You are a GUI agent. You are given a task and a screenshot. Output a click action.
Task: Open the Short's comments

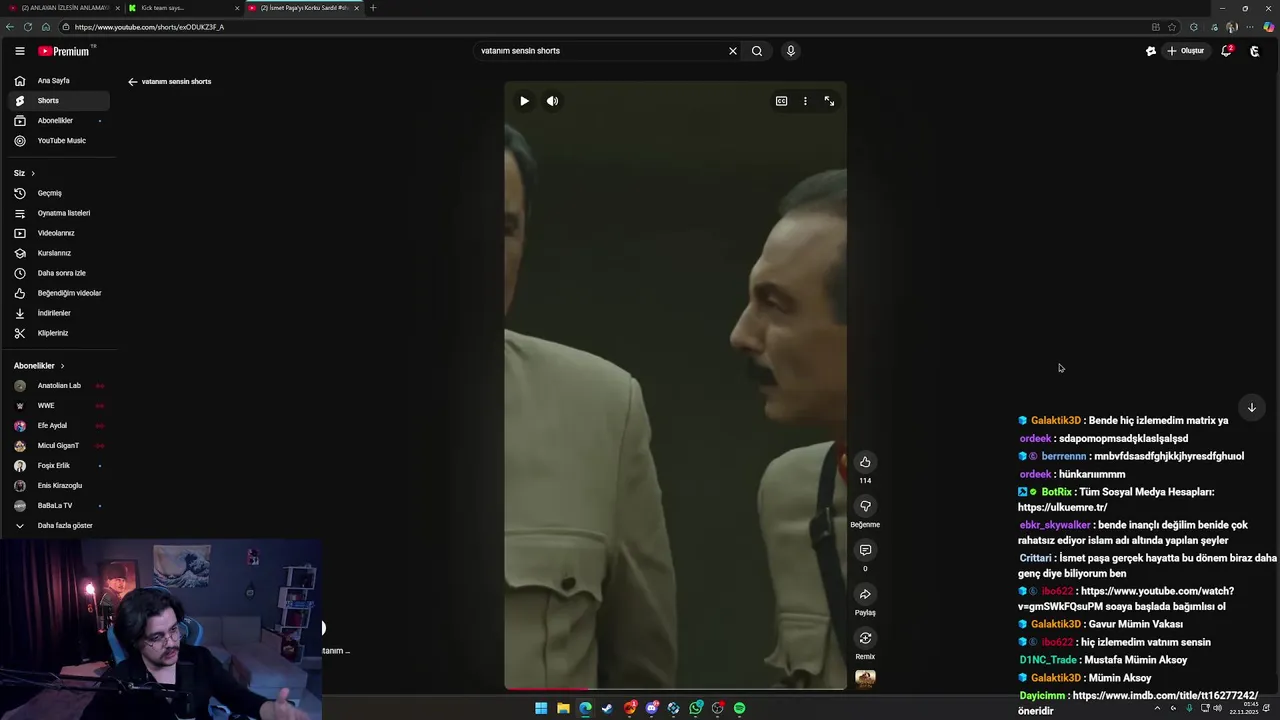[865, 550]
